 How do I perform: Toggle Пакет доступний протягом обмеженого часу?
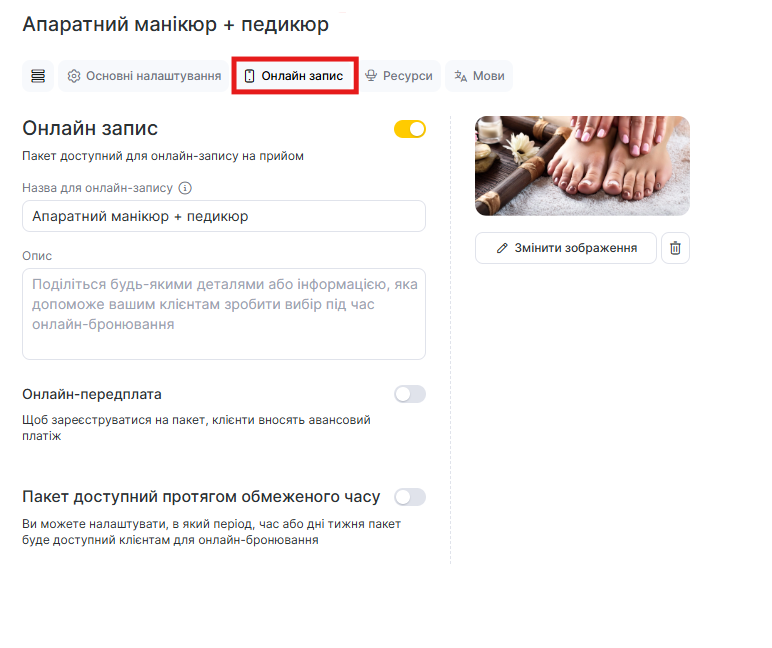[x=410, y=497]
